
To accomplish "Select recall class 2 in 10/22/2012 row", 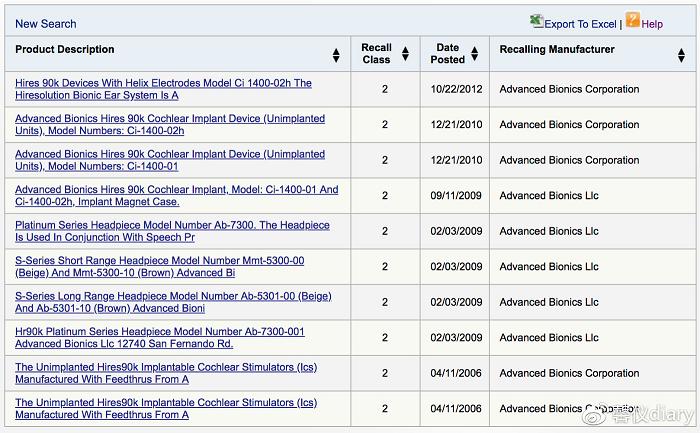I will click(385, 89).
